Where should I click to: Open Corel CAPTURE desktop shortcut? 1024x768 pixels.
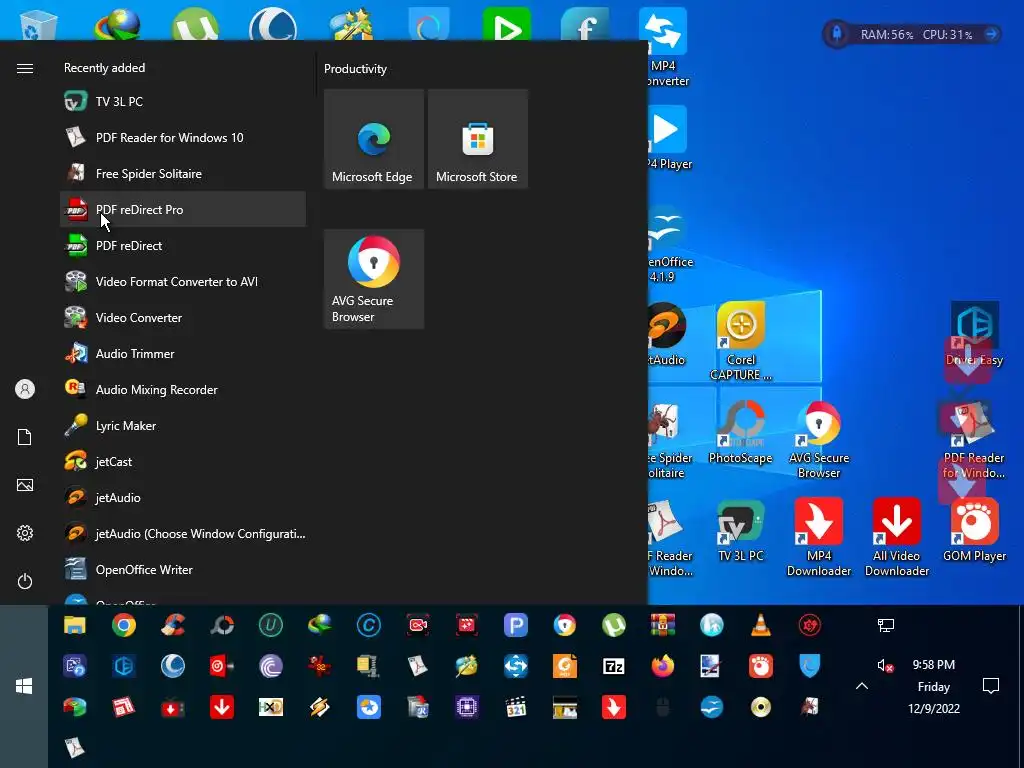tap(741, 341)
